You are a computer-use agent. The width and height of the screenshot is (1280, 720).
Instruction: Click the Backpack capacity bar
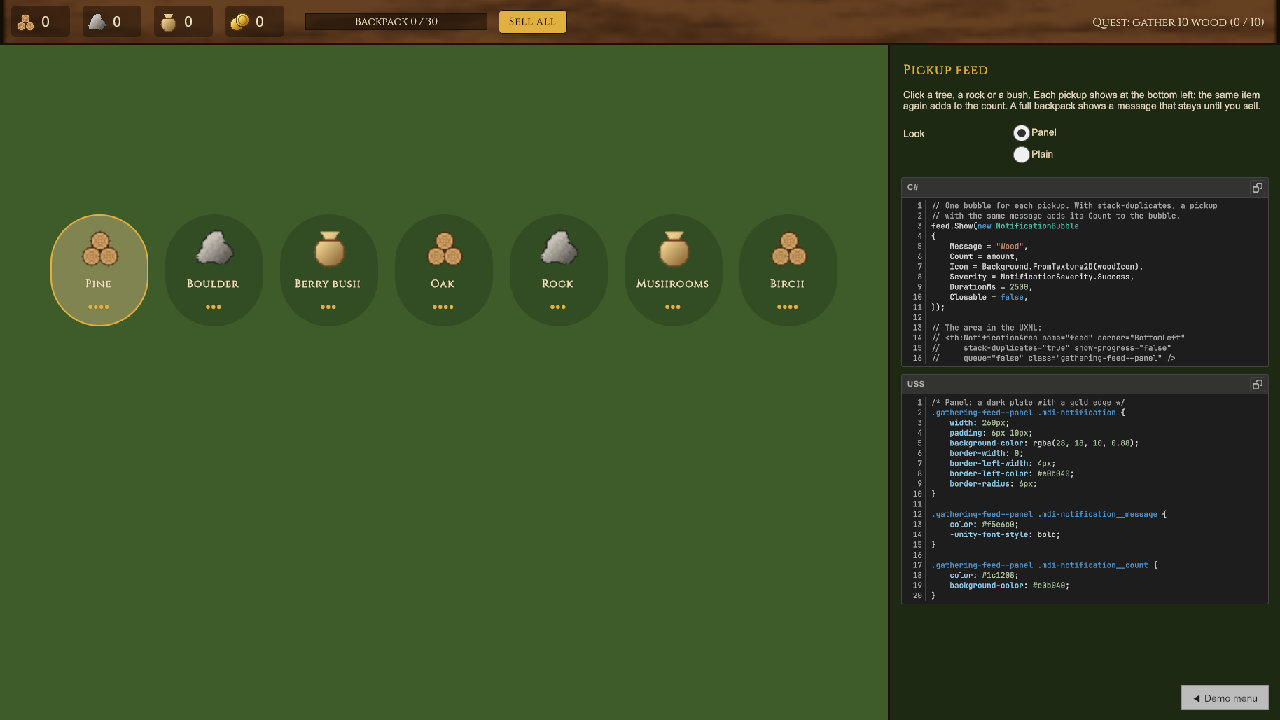pos(396,22)
